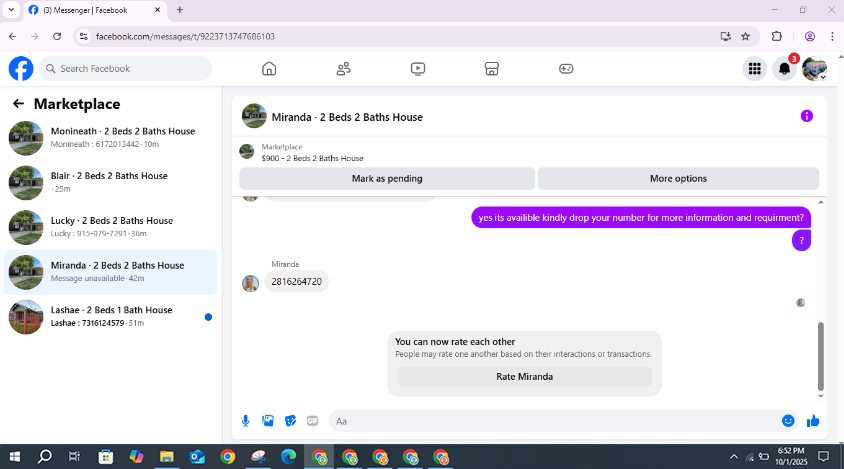The width and height of the screenshot is (844, 469).
Task: Click the Search Facebook field
Action: tap(125, 69)
